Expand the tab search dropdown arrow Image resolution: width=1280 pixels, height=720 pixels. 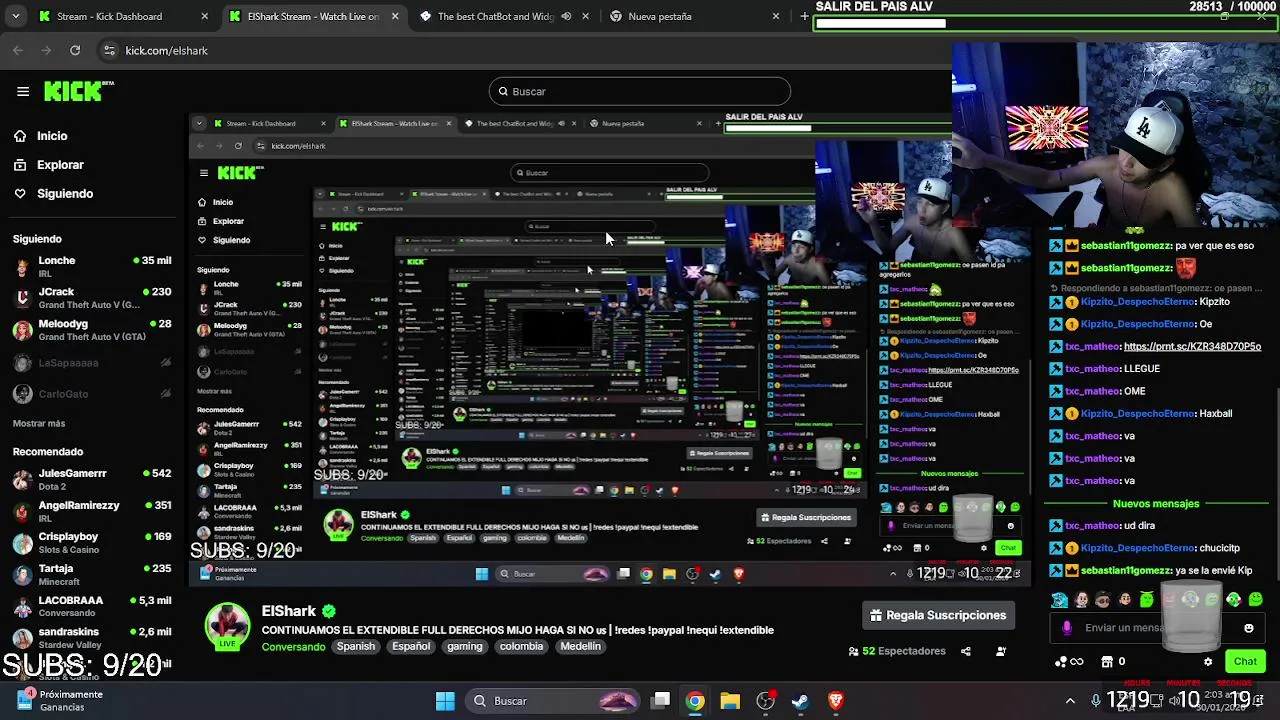[14, 16]
